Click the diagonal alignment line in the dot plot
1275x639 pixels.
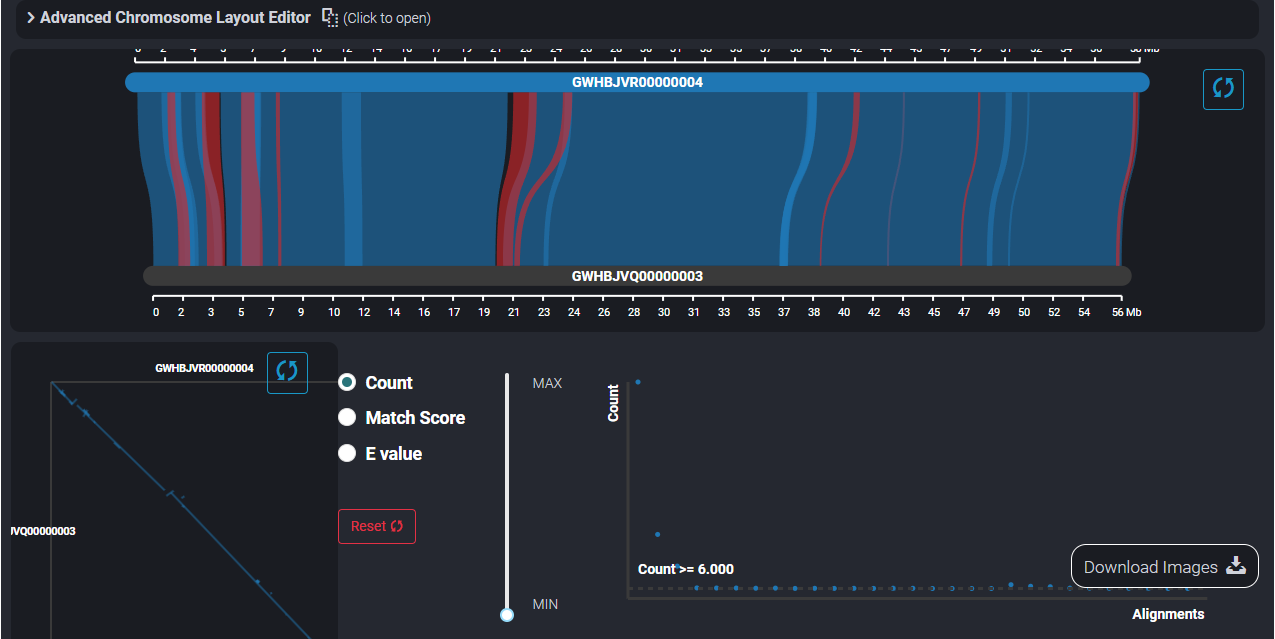point(200,525)
